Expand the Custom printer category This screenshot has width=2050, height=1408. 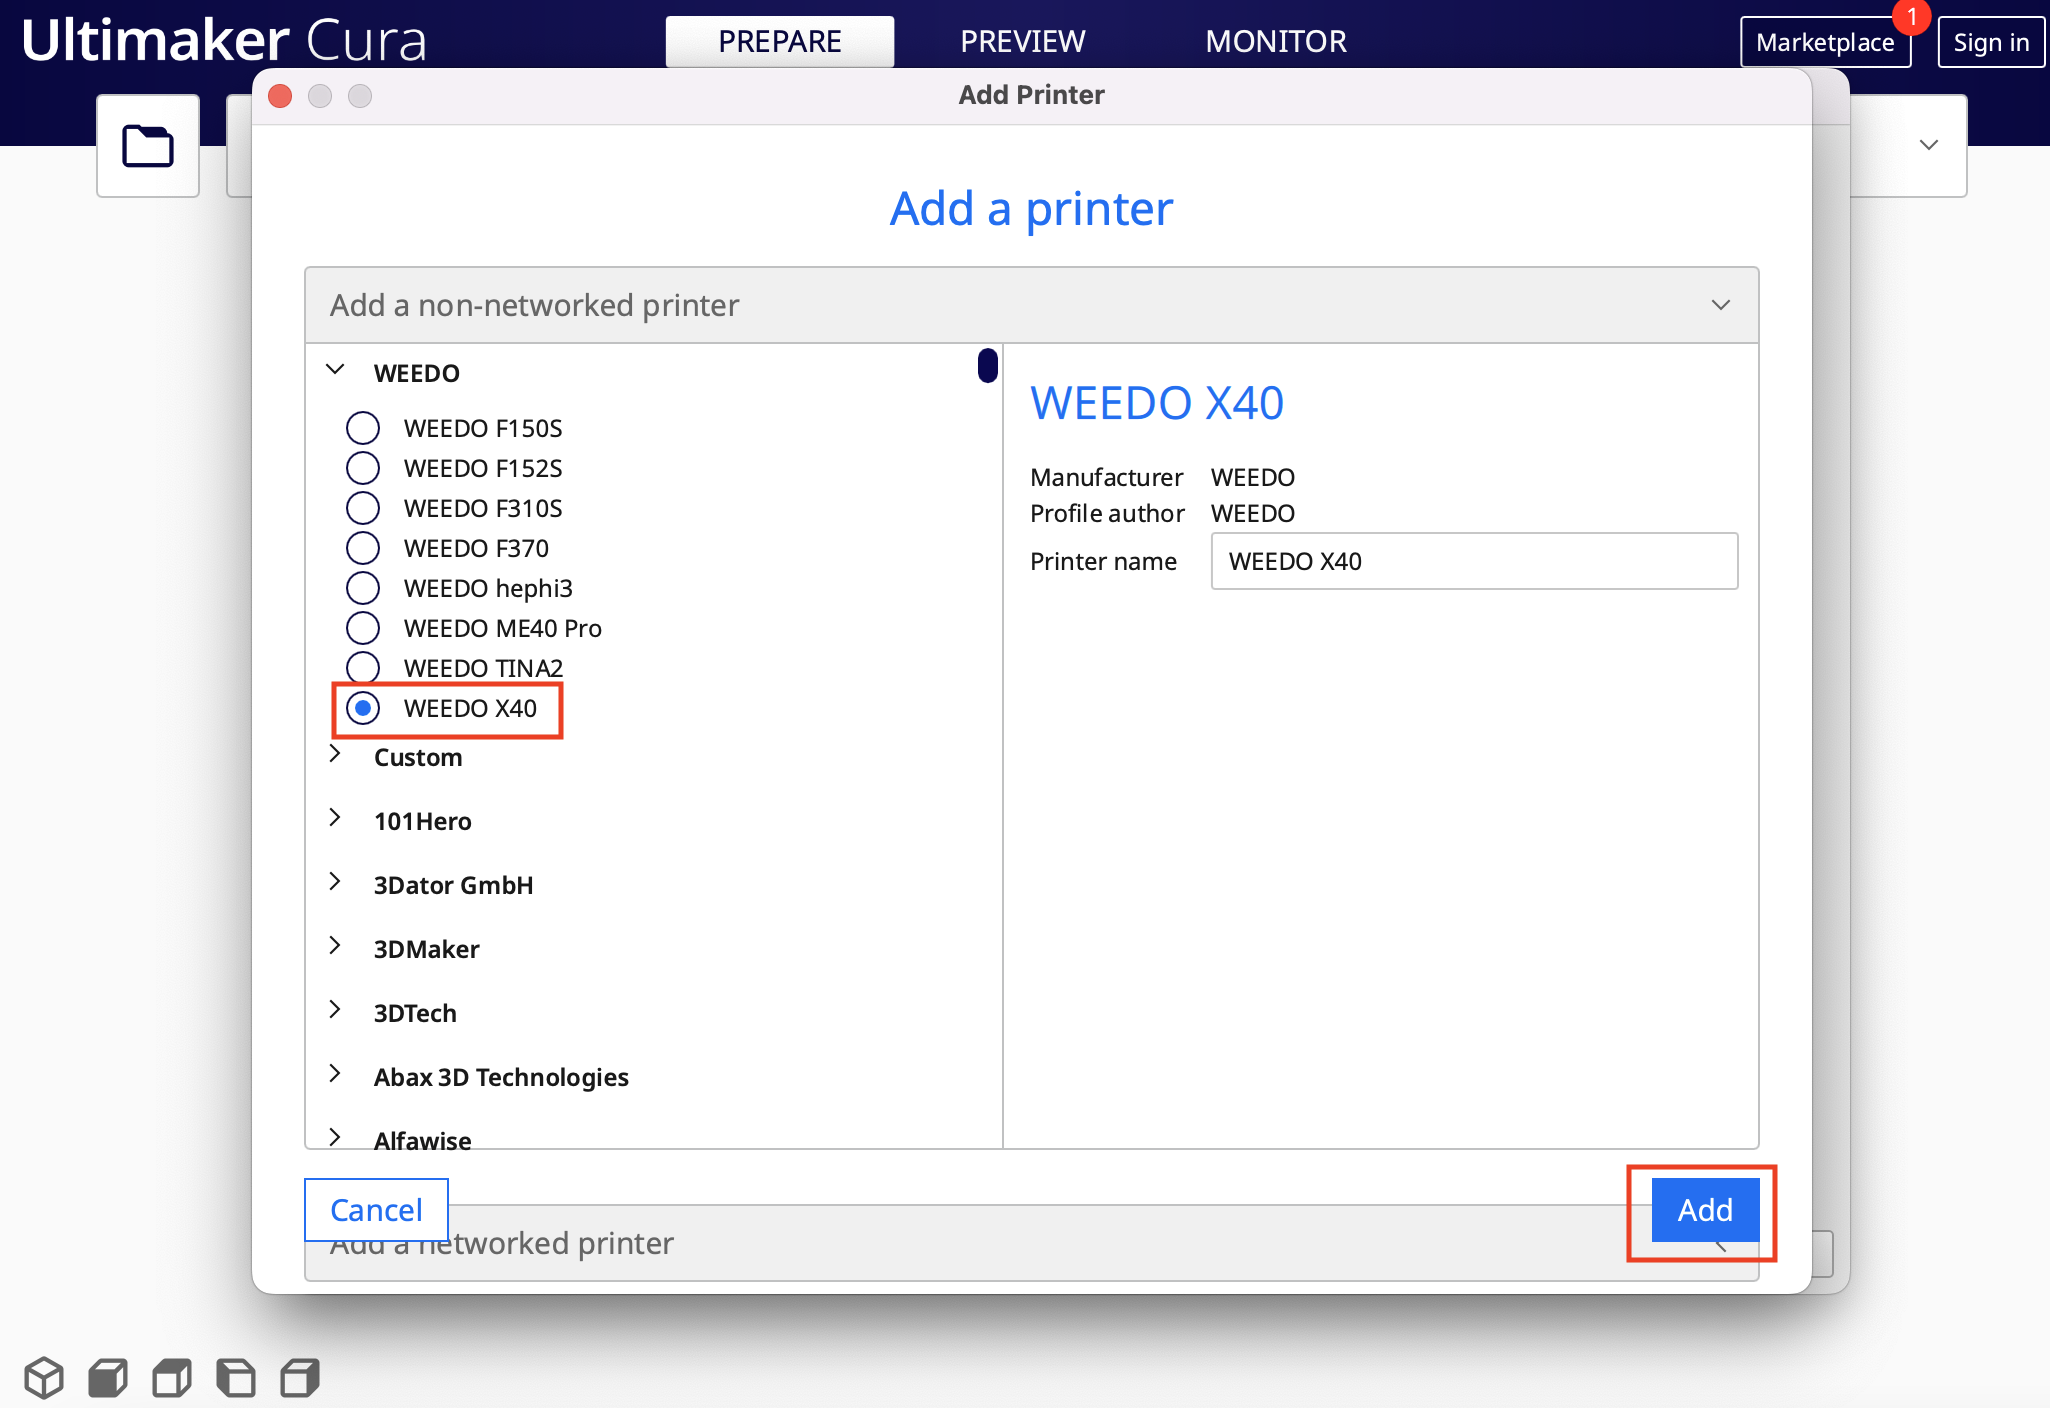click(336, 755)
